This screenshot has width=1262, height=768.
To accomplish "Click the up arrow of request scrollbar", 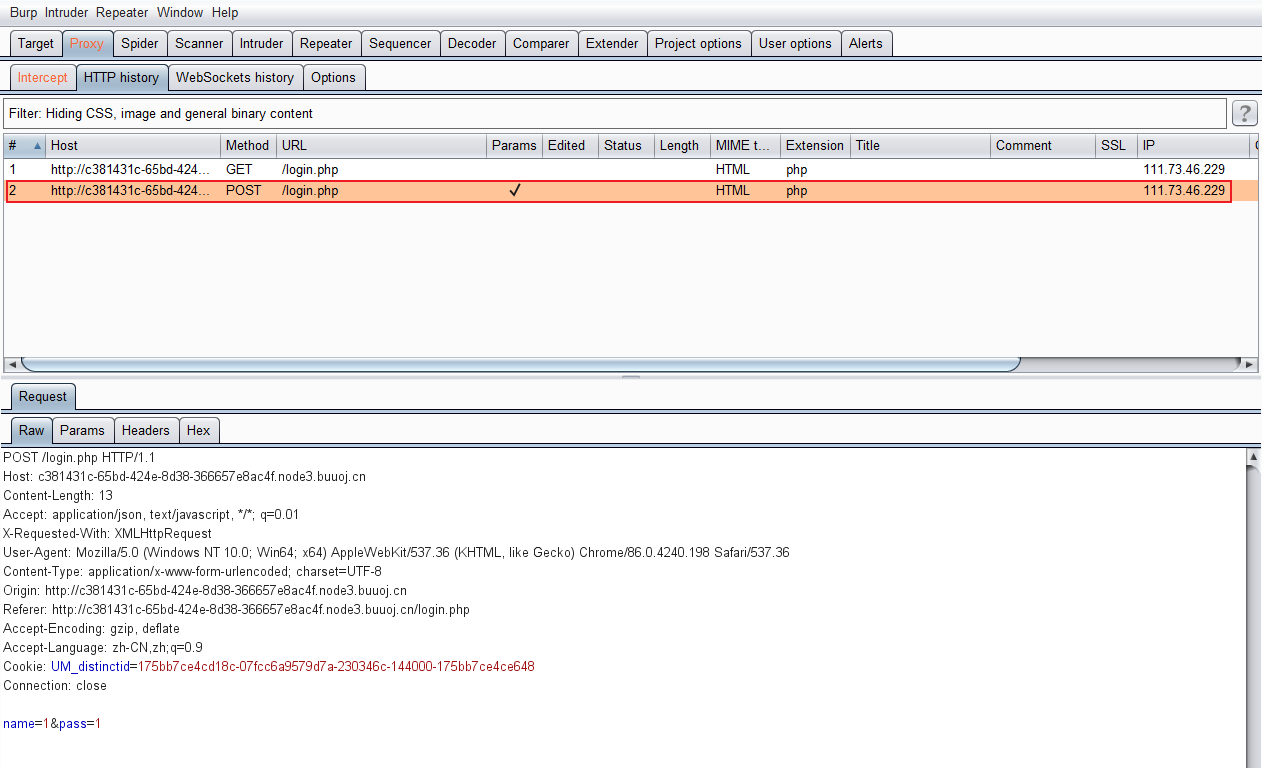I will (1253, 457).
